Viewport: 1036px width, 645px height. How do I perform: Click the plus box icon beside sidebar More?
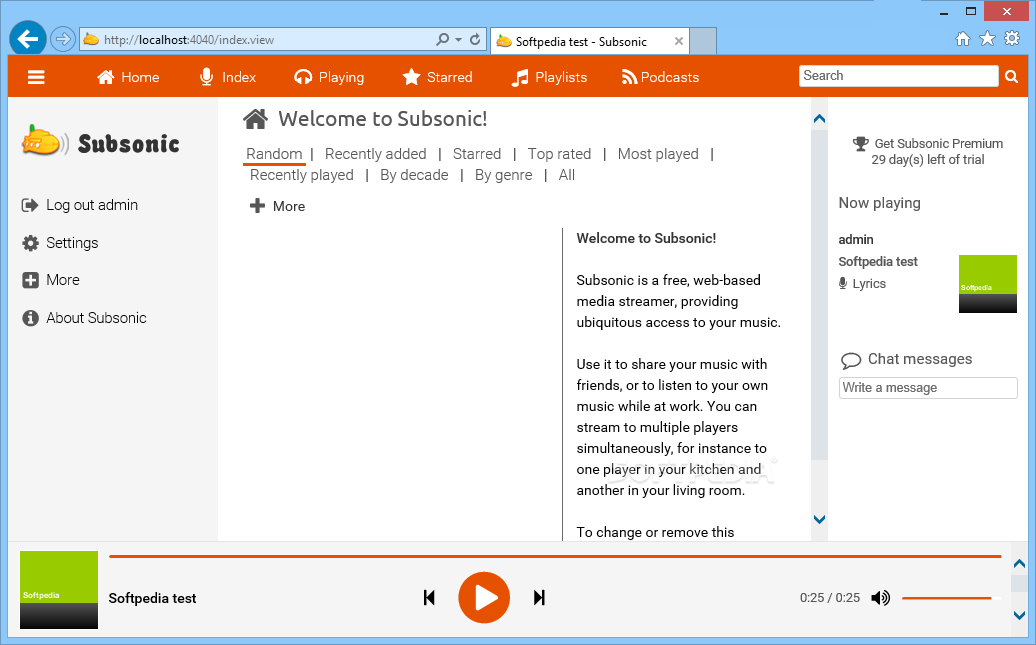click(30, 280)
